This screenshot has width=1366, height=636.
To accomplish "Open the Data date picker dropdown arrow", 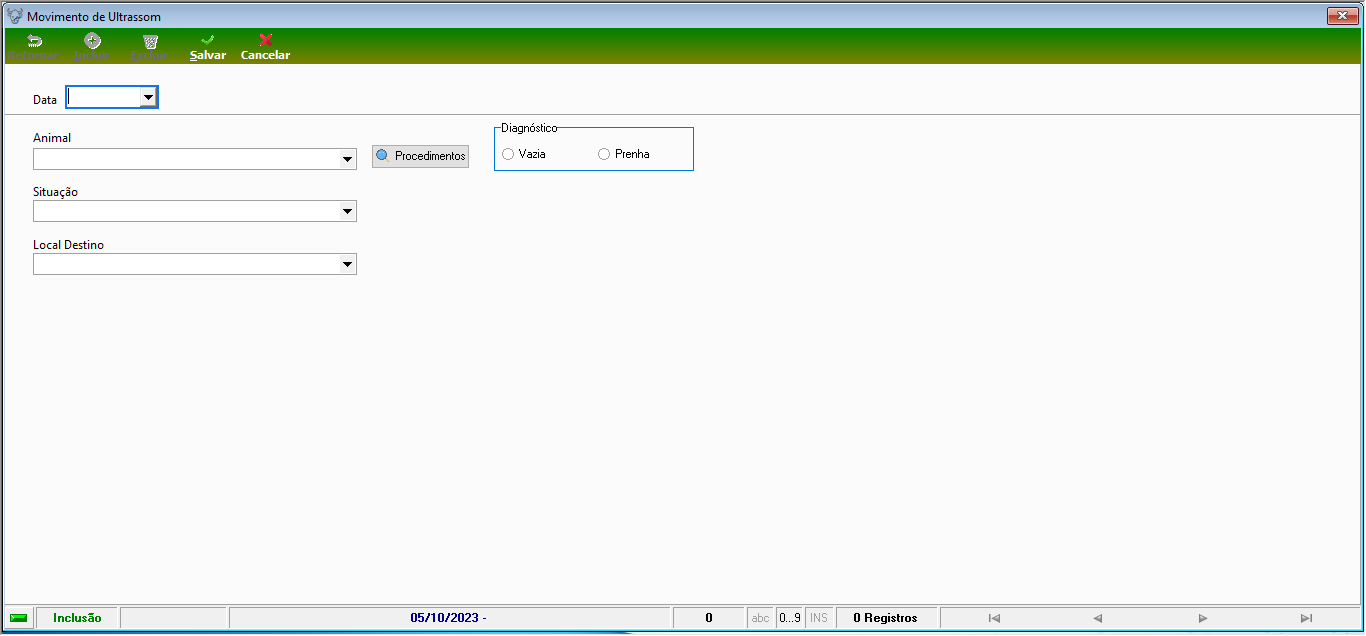I will [x=148, y=97].
